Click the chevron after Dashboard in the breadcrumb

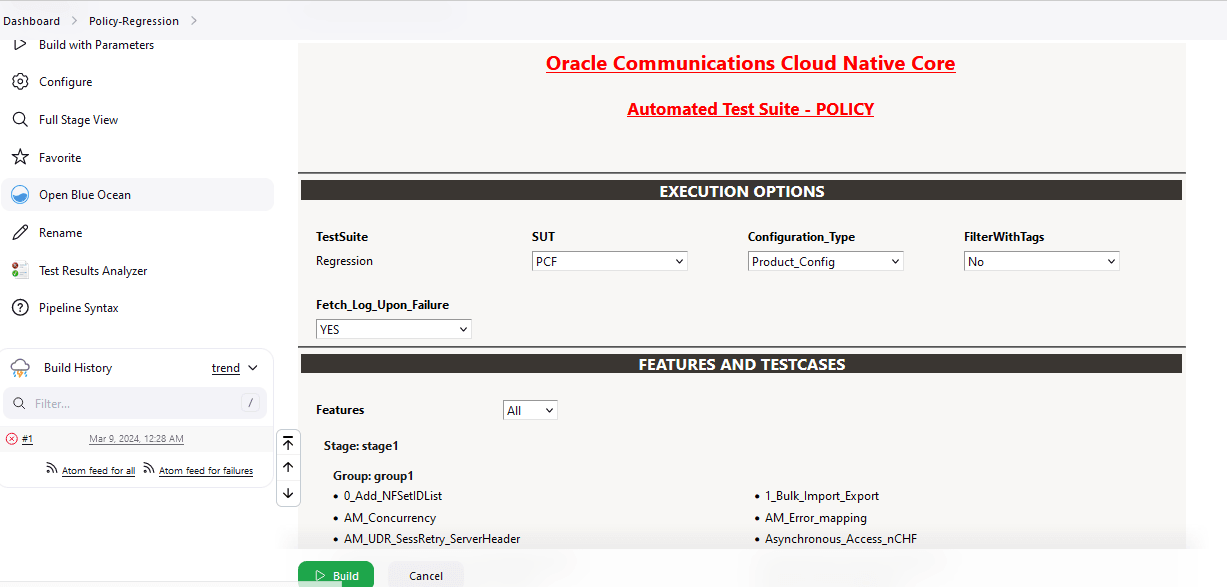73,21
